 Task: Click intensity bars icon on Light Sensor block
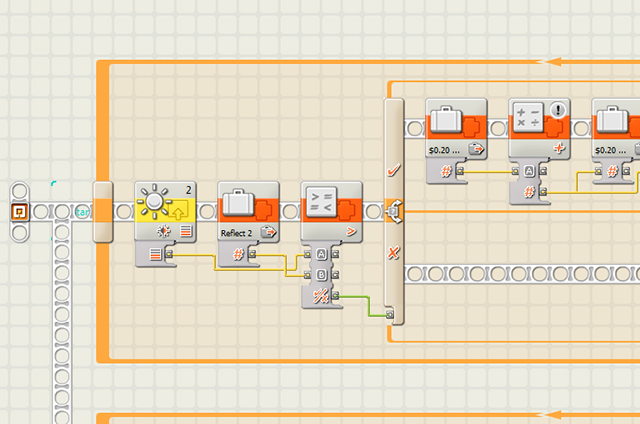[186, 231]
